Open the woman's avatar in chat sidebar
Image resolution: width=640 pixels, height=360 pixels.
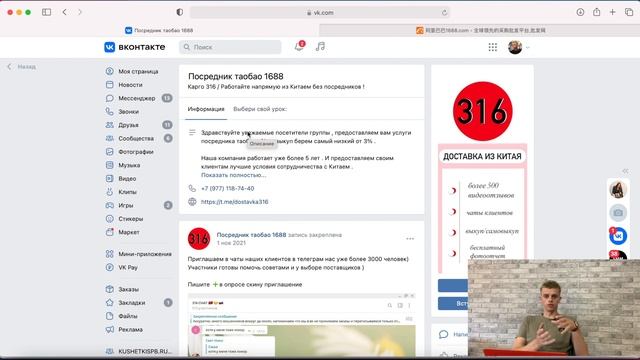pos(618,189)
